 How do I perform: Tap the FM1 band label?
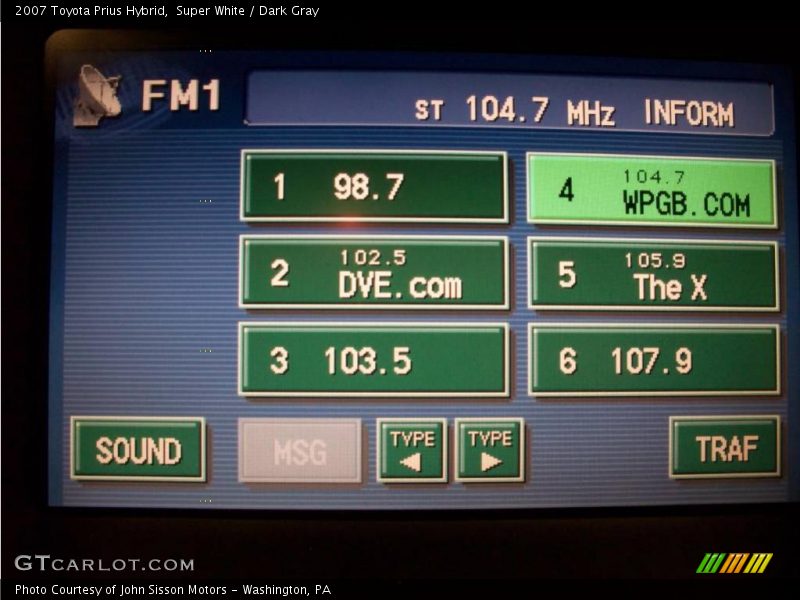(181, 95)
